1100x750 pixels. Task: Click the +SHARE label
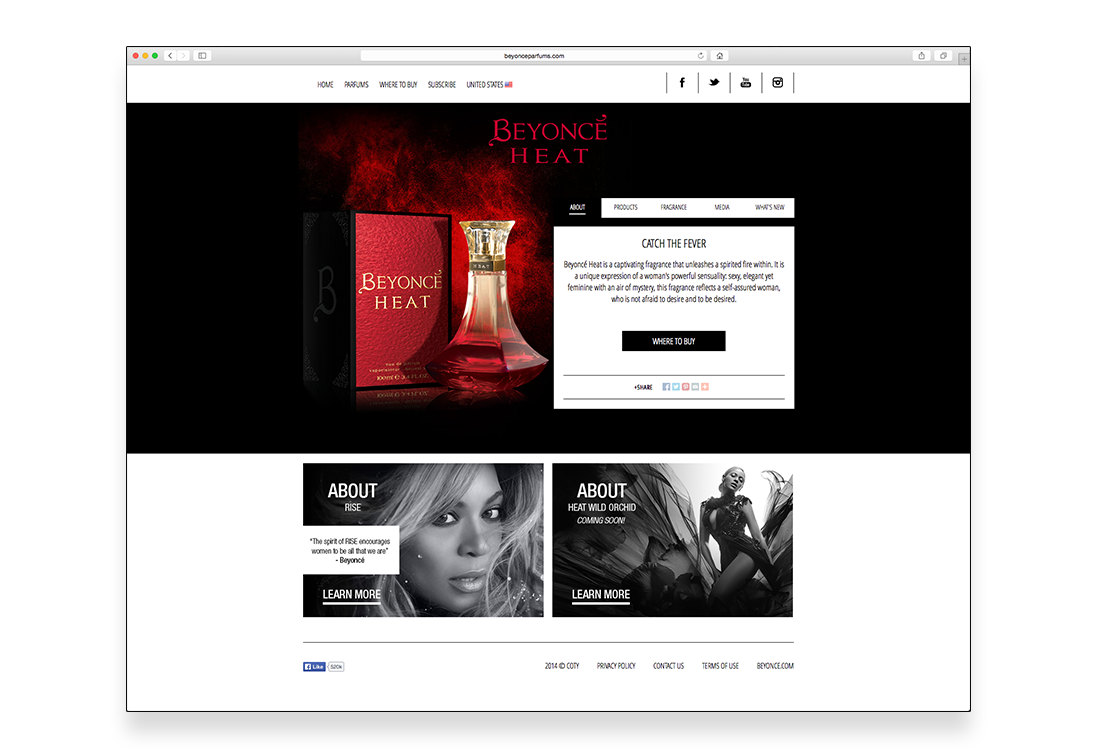click(x=643, y=387)
